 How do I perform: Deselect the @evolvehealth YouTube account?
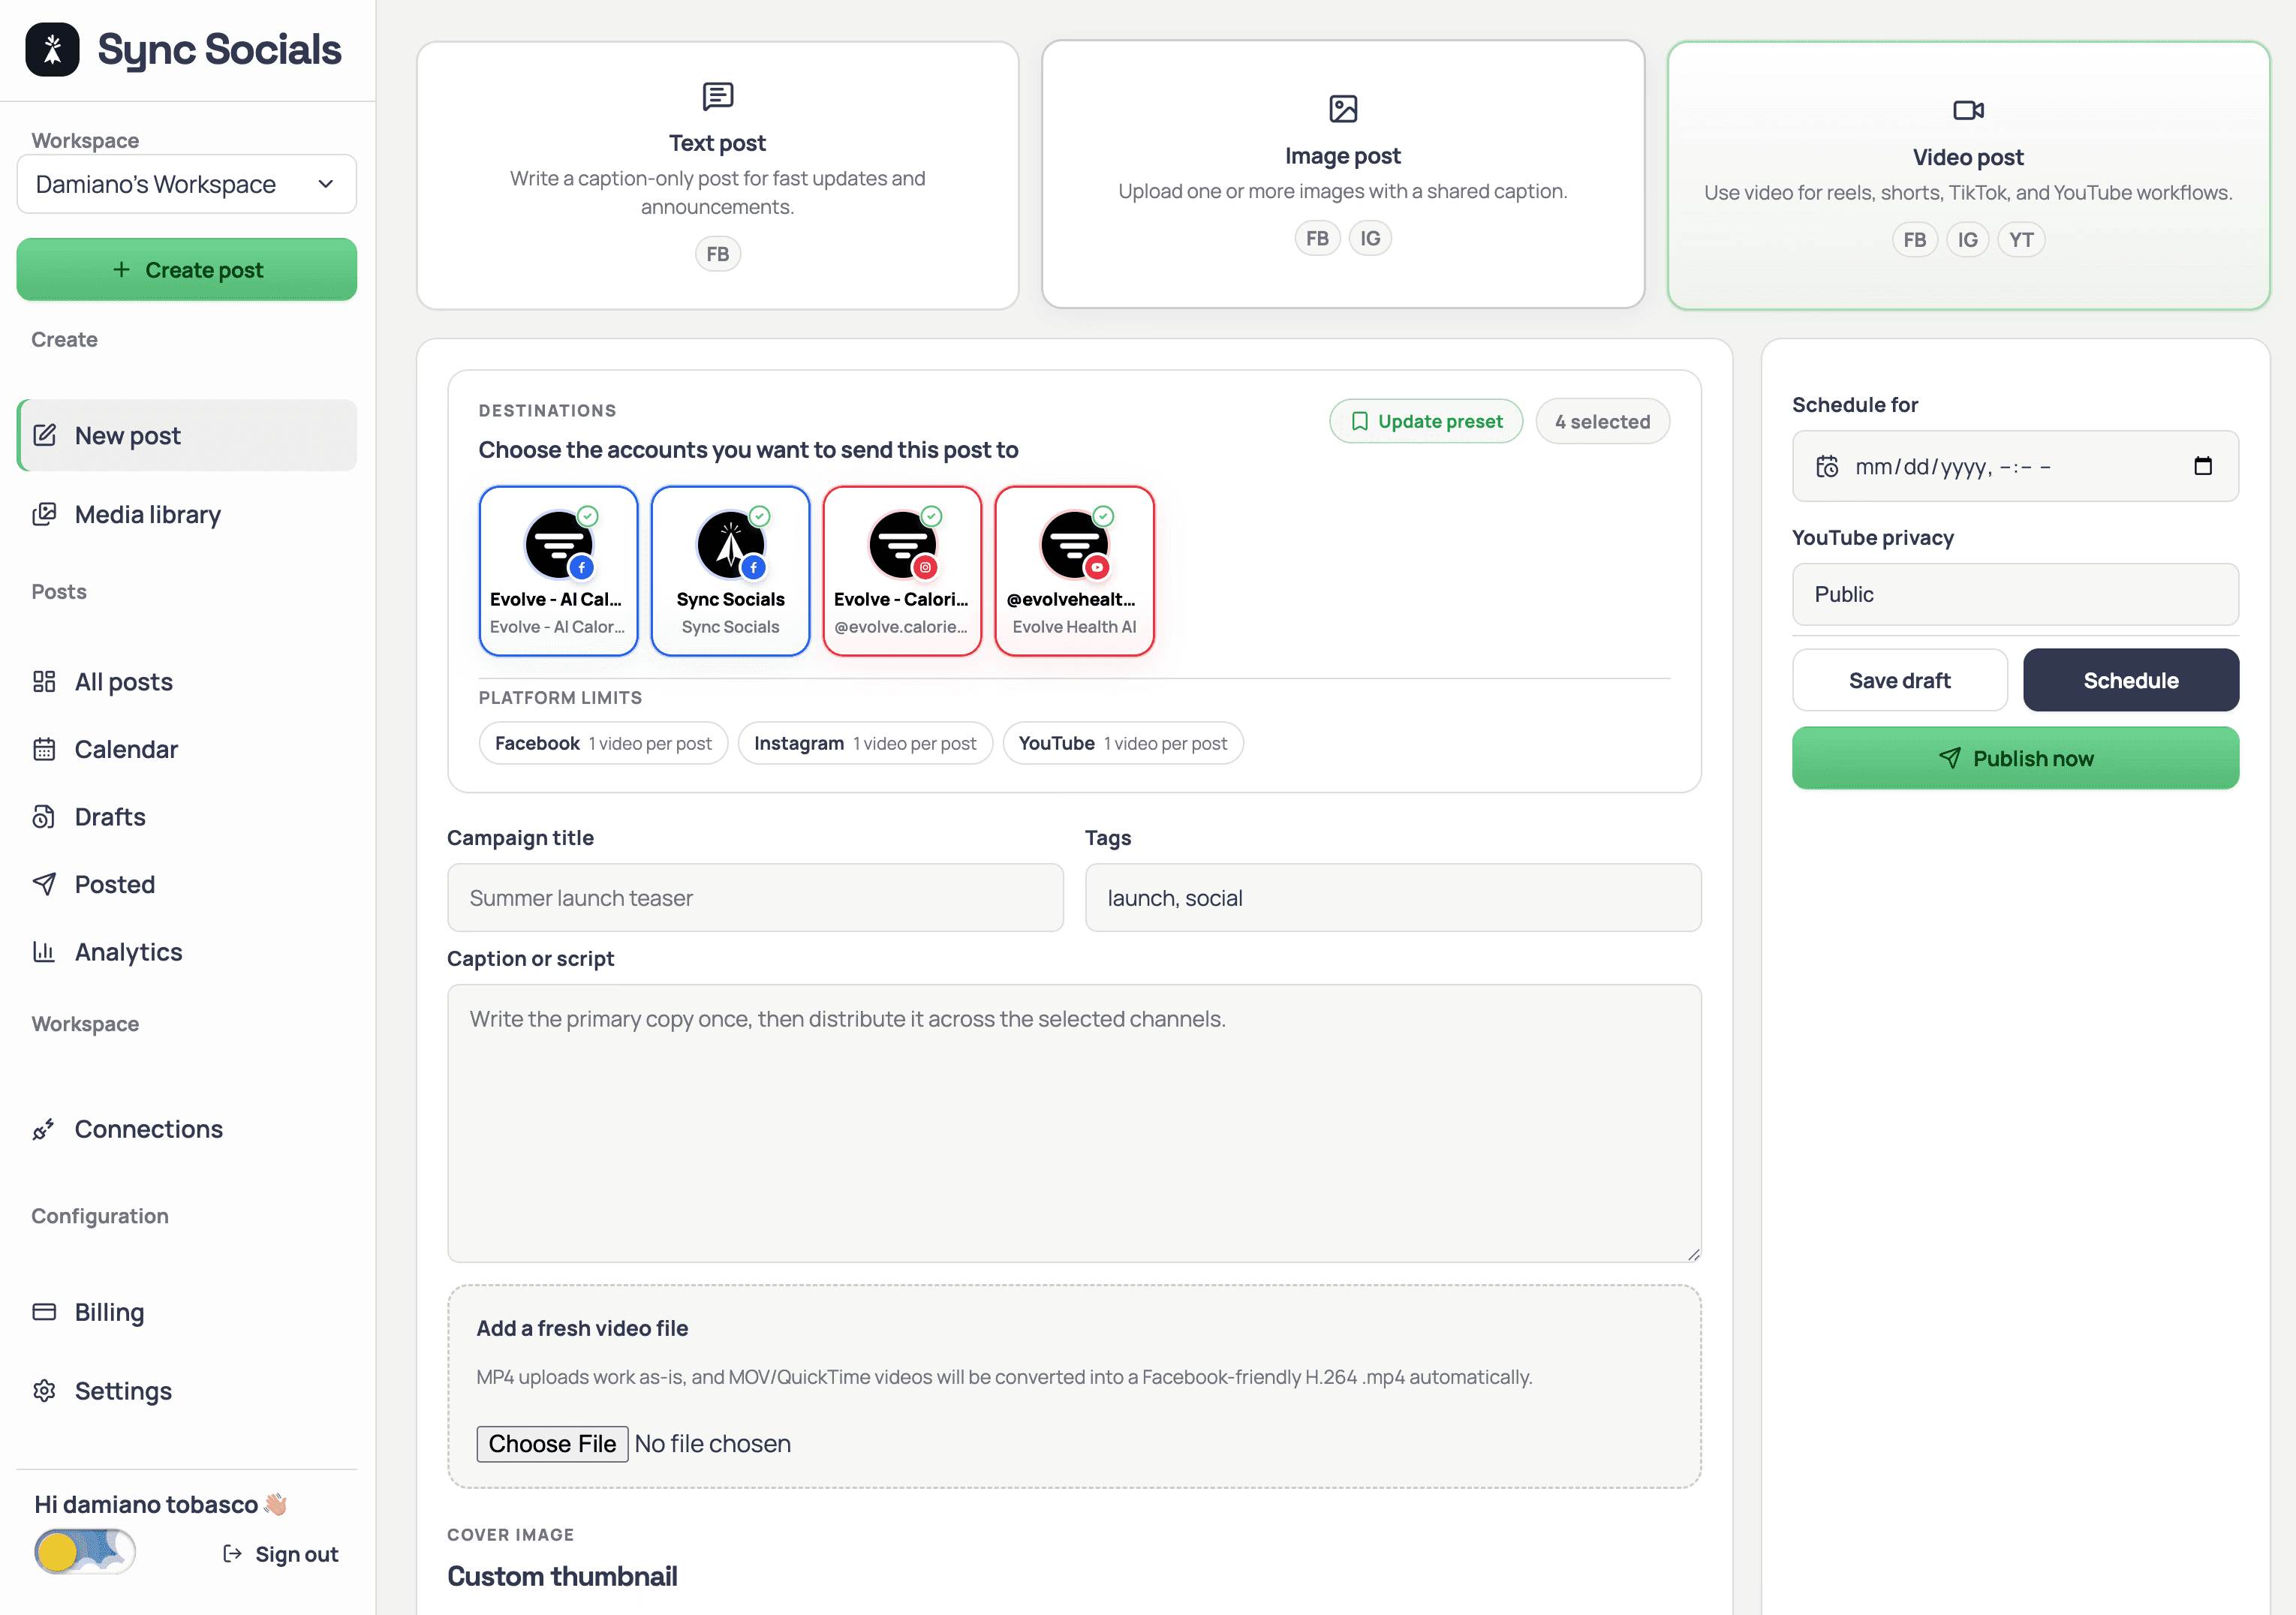[x=1074, y=571]
